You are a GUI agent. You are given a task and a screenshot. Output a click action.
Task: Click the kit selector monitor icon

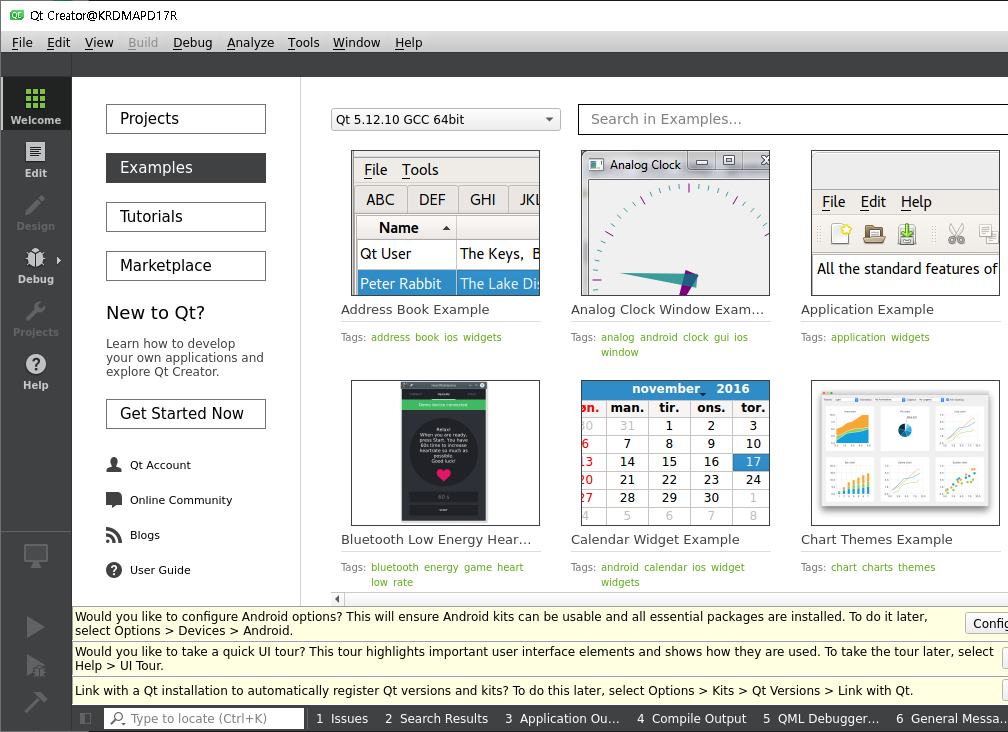35,555
